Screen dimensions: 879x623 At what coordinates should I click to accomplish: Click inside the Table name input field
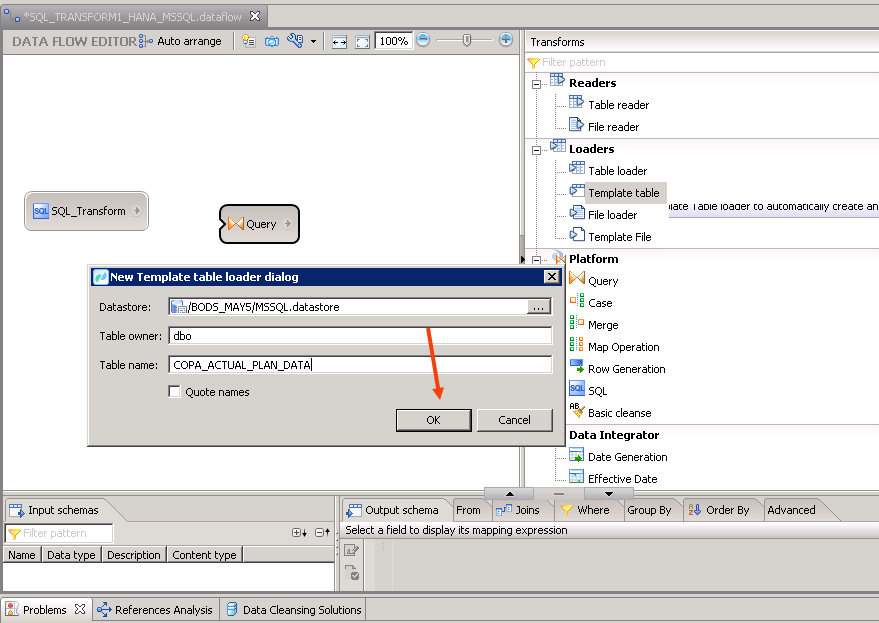click(350, 364)
